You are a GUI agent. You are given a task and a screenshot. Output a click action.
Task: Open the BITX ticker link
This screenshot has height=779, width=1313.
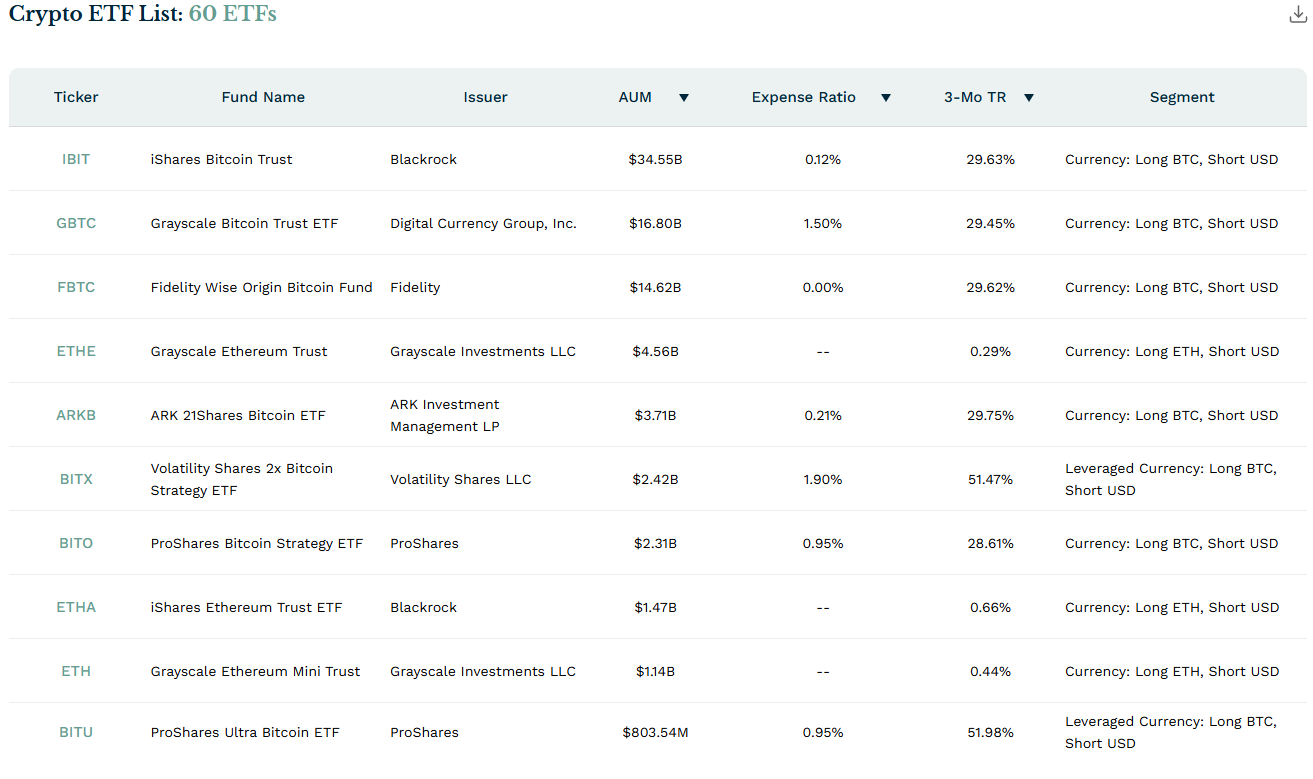76,479
